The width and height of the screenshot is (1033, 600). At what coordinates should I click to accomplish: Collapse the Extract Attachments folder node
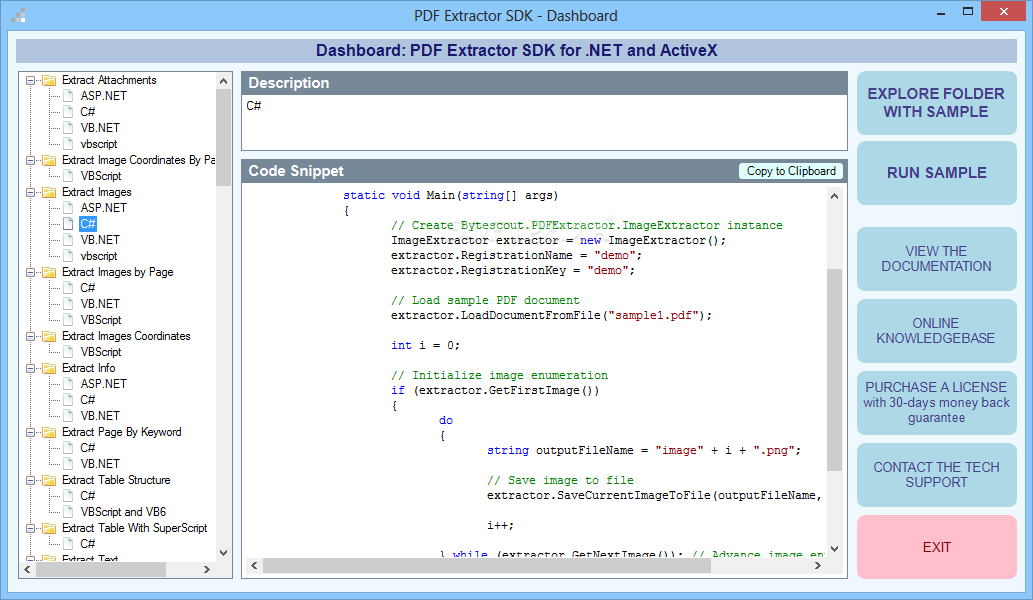[30, 80]
